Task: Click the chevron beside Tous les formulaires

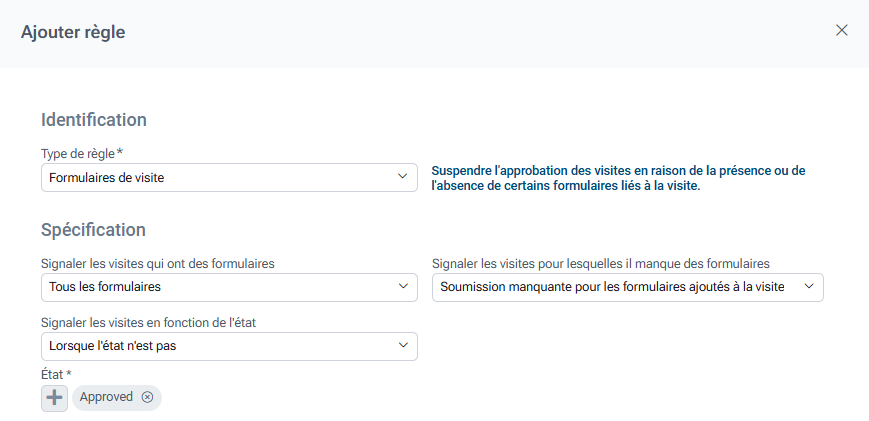Action: [403, 287]
